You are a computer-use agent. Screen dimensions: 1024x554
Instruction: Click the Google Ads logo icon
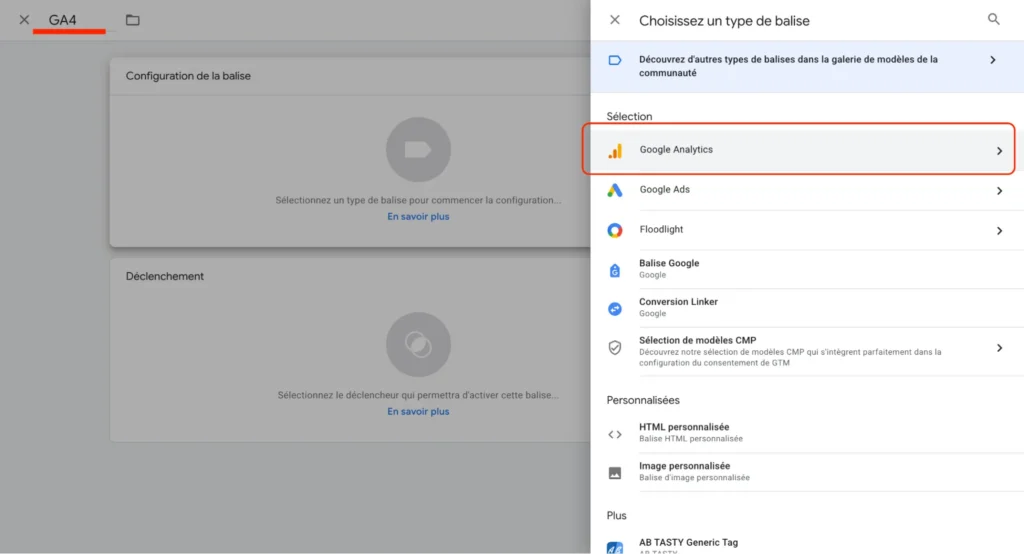coord(615,190)
